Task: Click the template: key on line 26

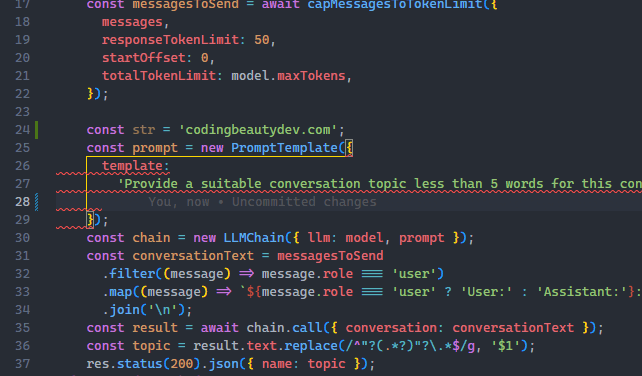Action: (x=136, y=166)
